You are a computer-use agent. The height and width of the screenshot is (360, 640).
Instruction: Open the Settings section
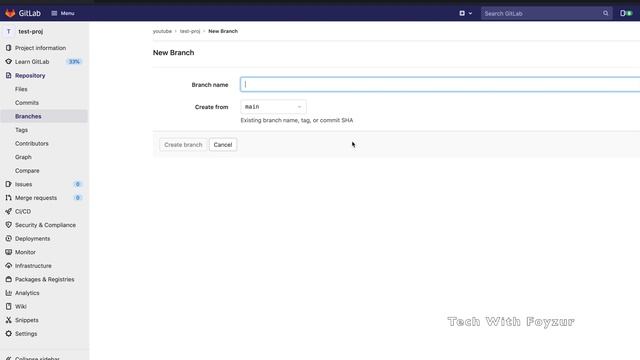[26, 333]
